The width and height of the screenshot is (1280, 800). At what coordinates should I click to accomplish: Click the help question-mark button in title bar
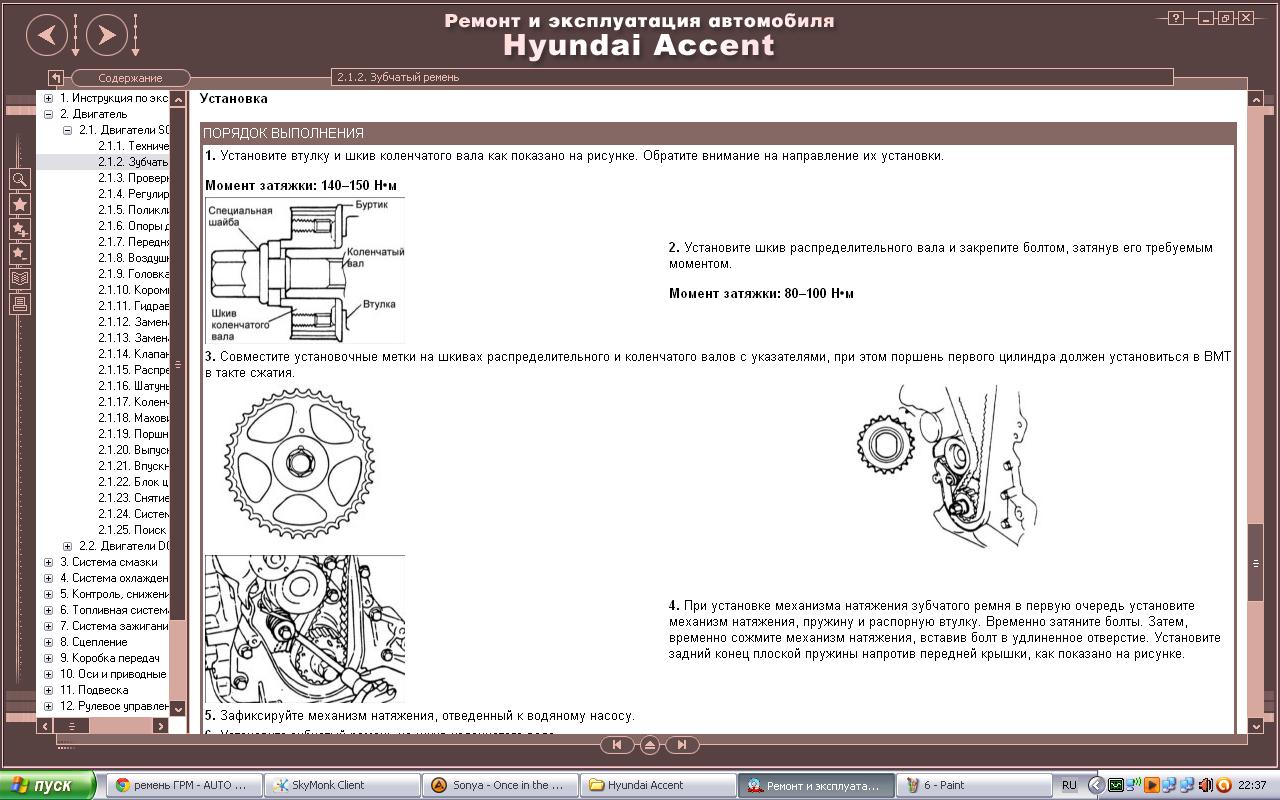(x=1176, y=18)
